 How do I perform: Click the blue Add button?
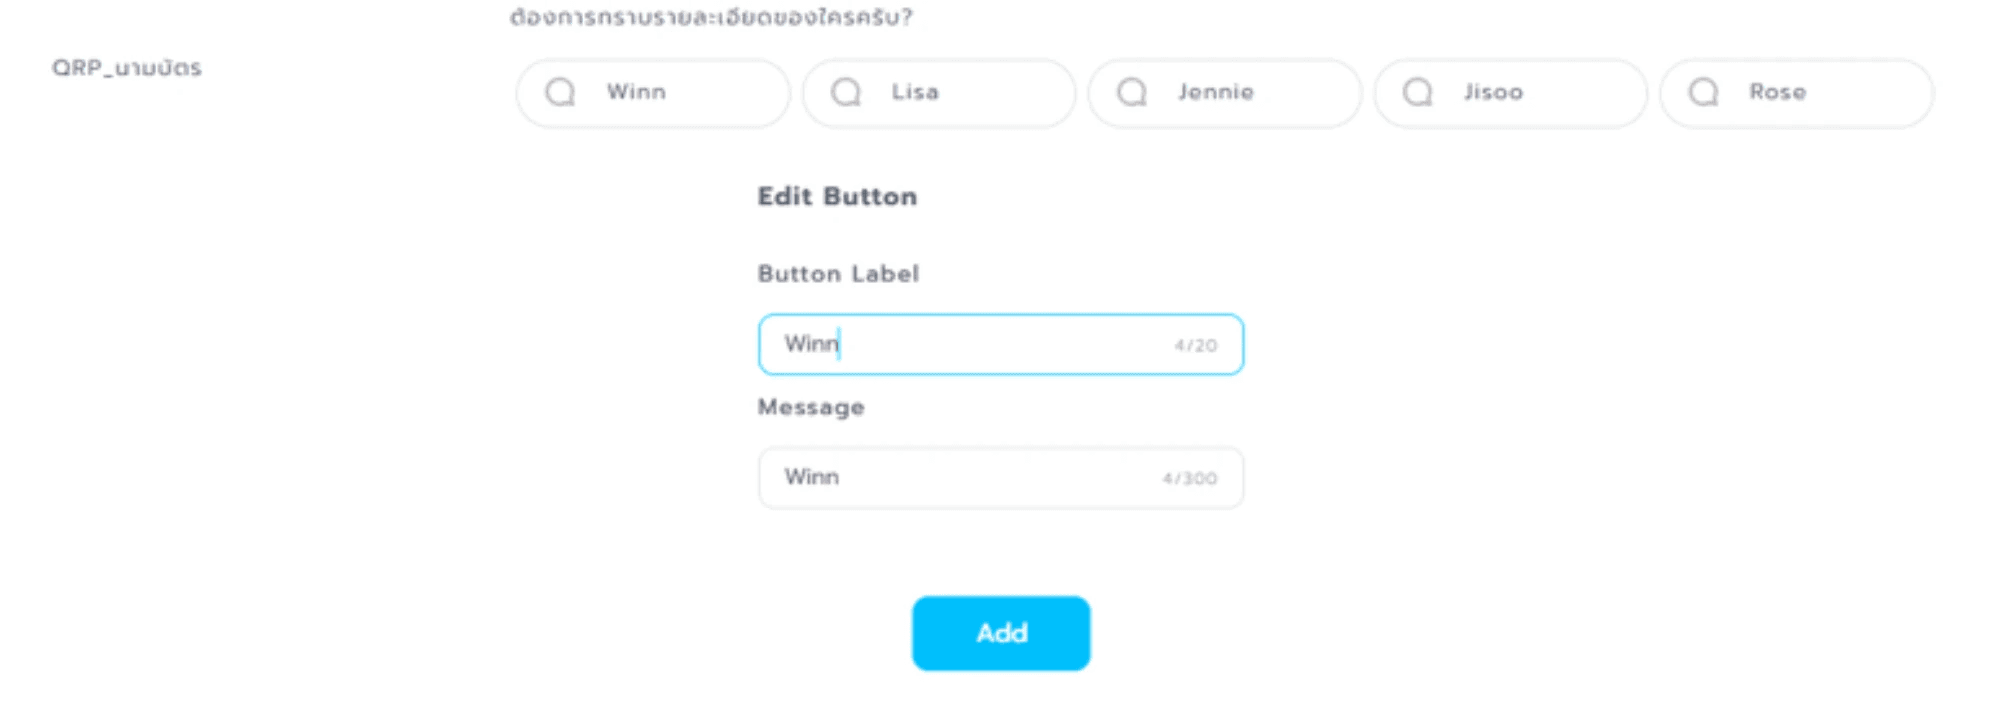point(1001,633)
